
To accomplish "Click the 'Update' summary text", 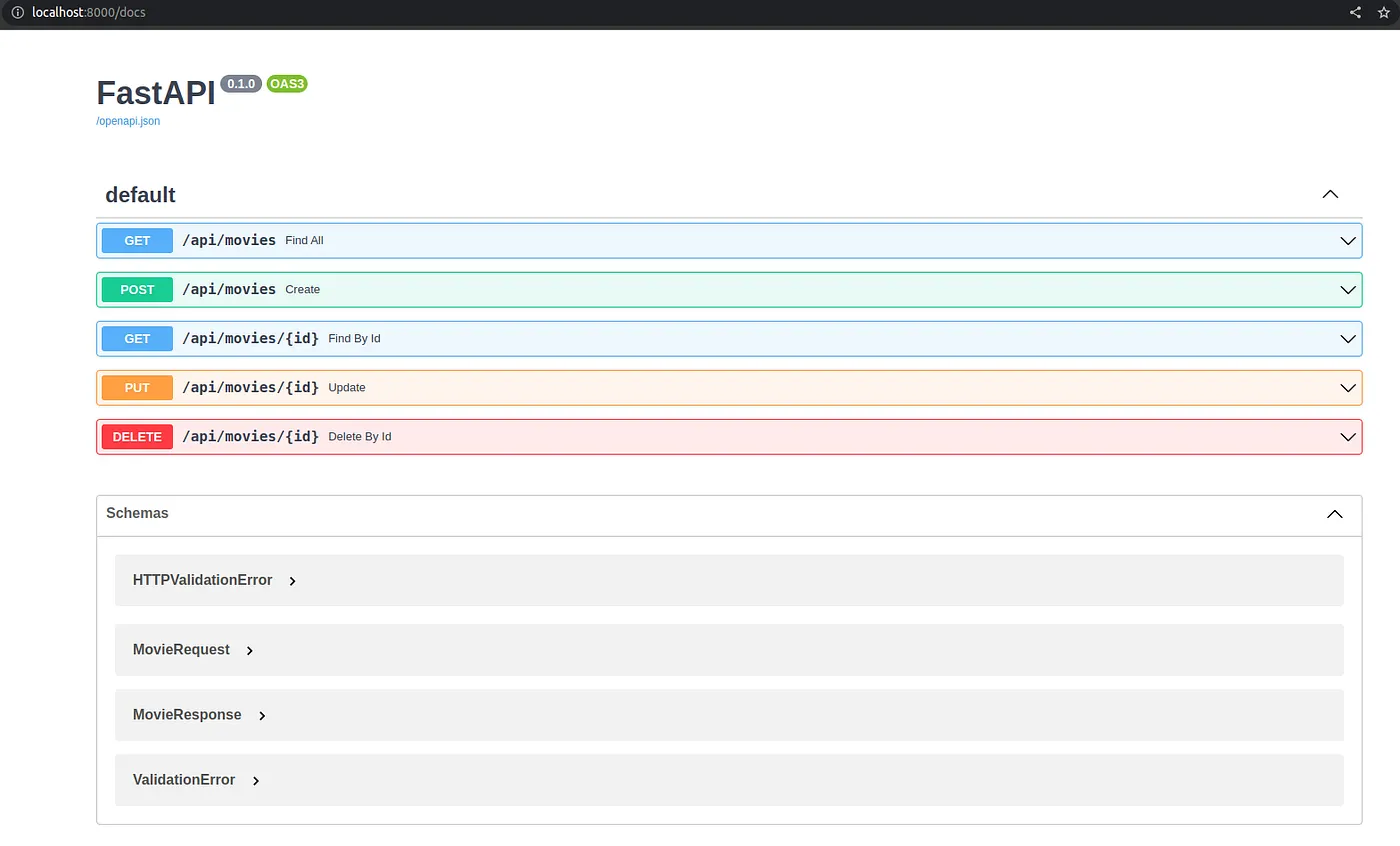I will [347, 387].
